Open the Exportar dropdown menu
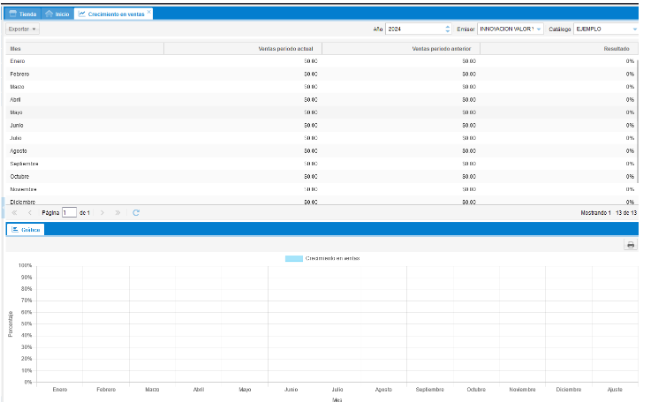The width and height of the screenshot is (645, 402). (x=22, y=29)
